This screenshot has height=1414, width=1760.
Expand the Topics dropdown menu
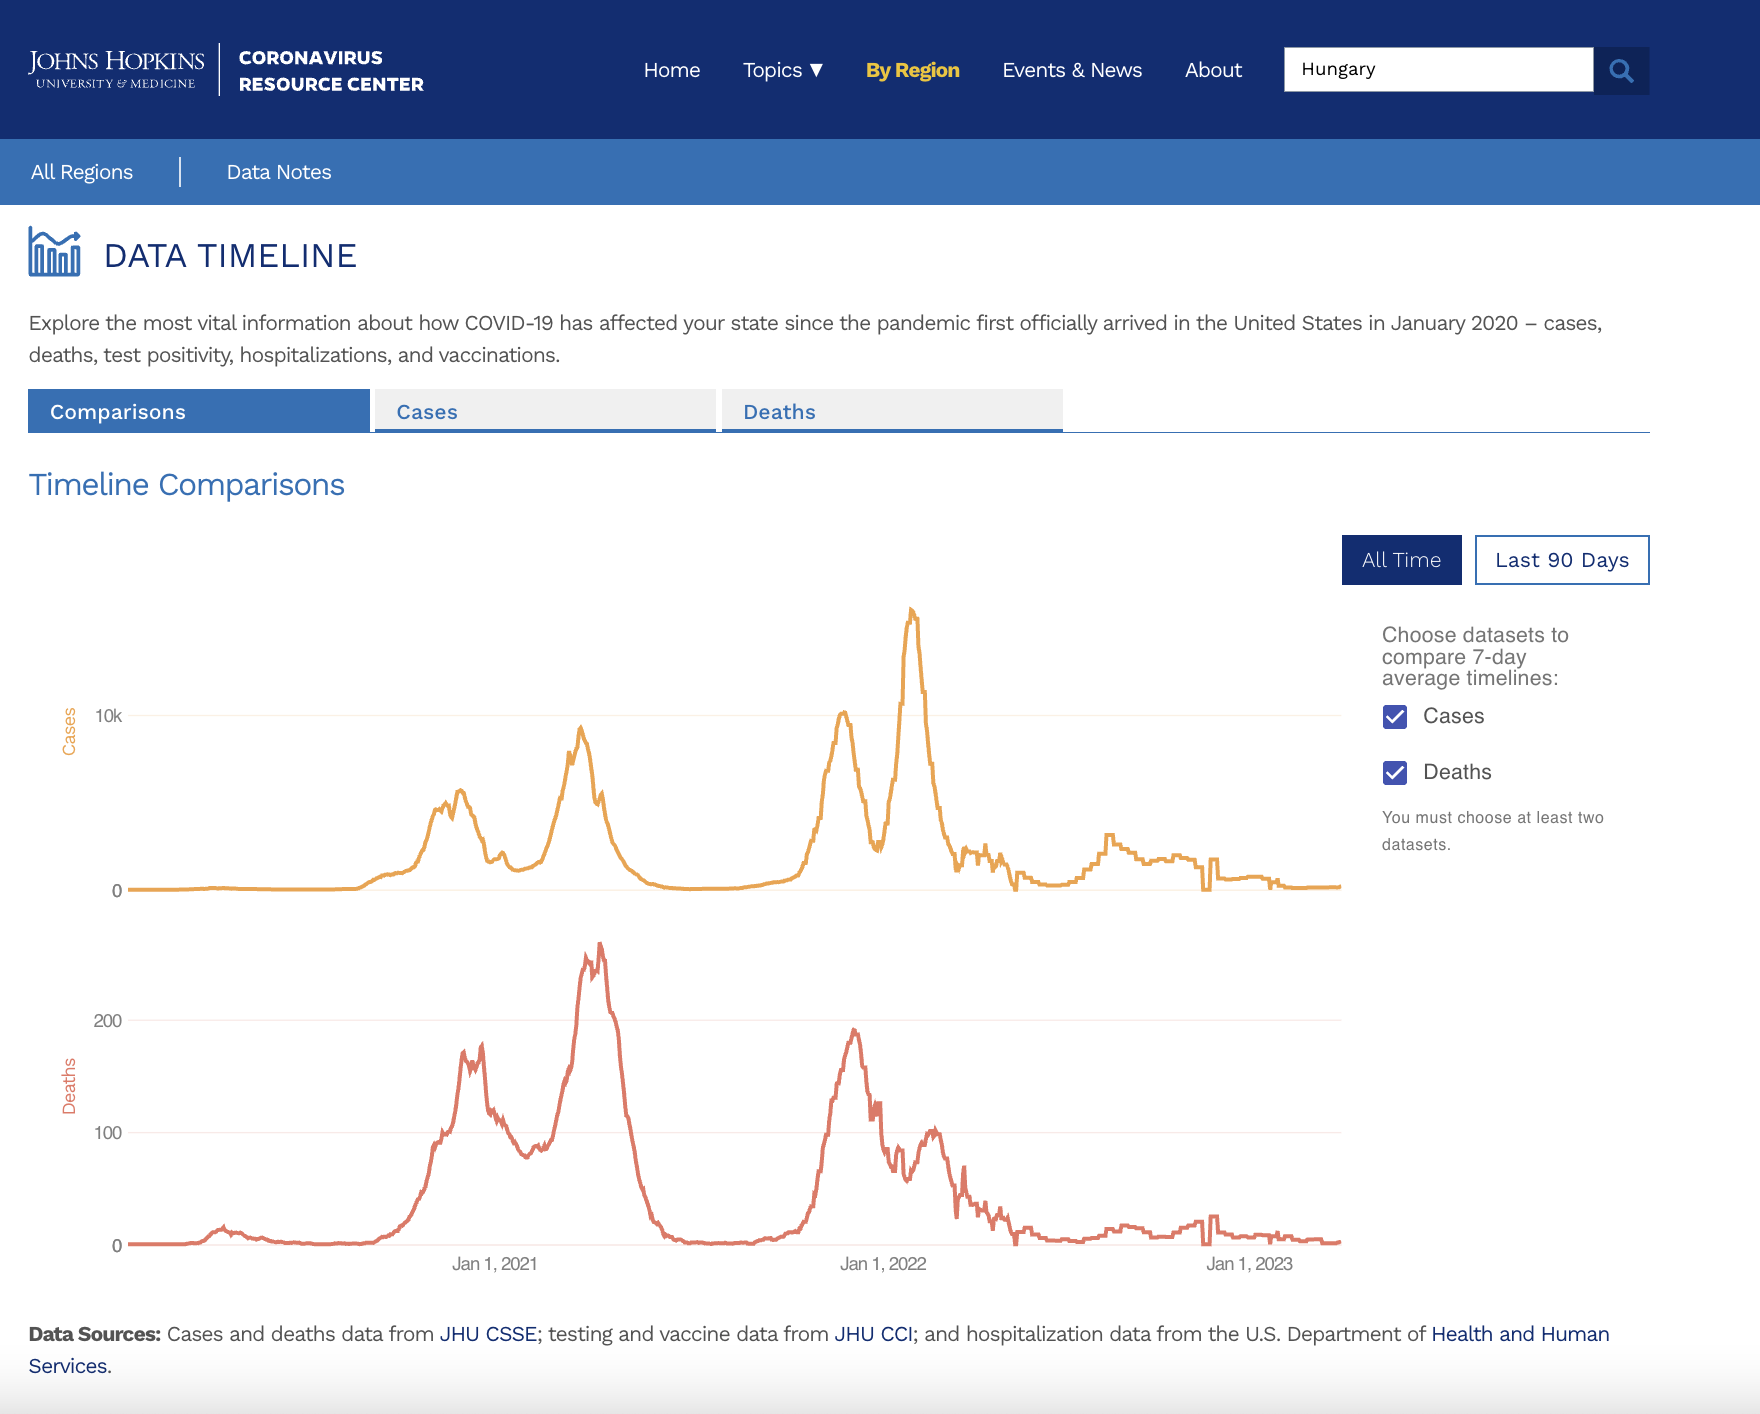click(x=782, y=70)
